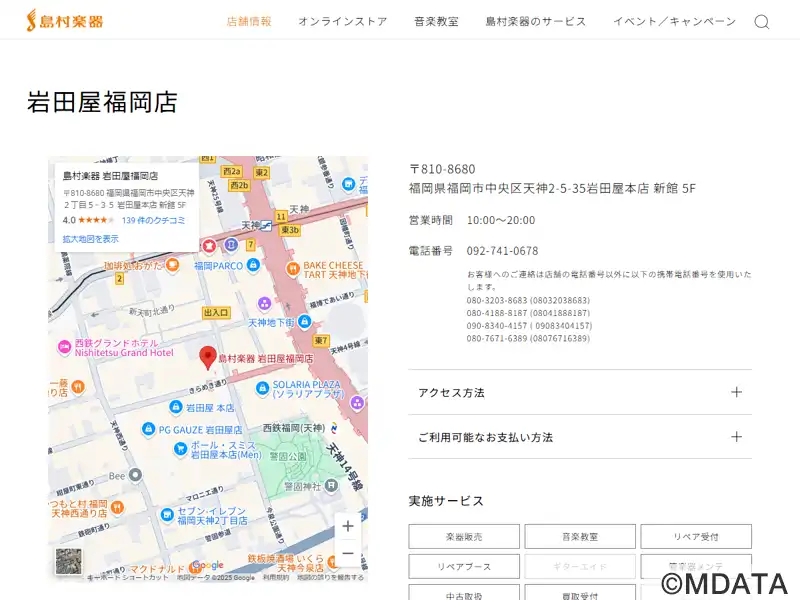Select the 警固神社 shrine pin

332,485
